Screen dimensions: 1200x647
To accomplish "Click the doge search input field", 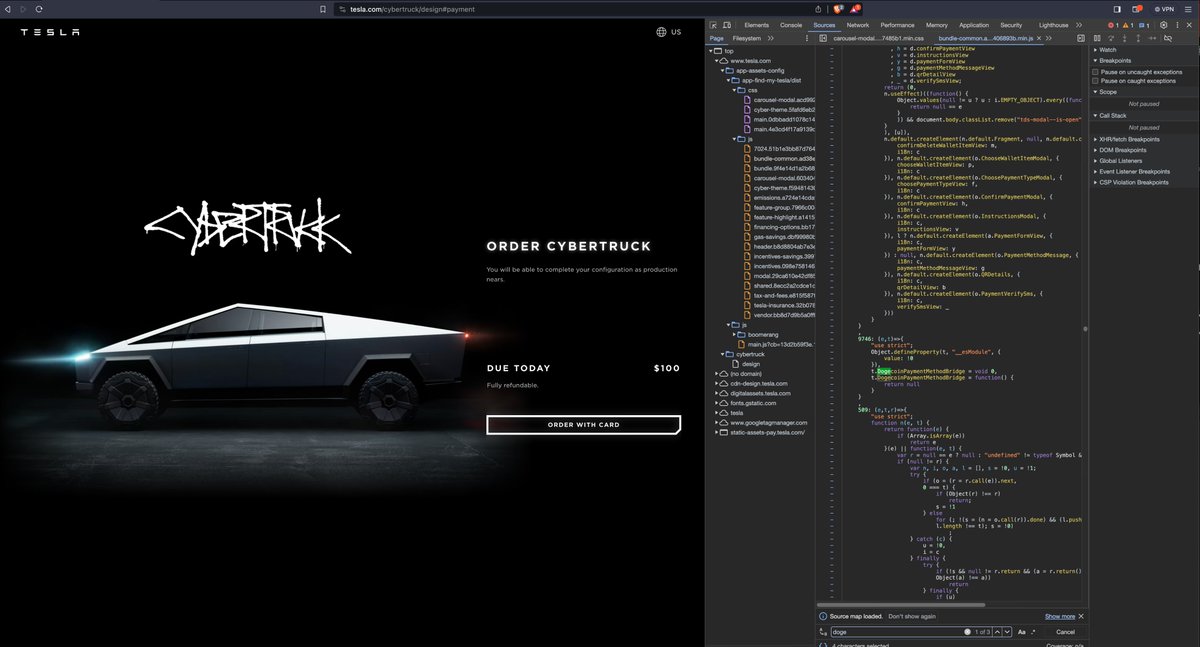I will [x=895, y=632].
